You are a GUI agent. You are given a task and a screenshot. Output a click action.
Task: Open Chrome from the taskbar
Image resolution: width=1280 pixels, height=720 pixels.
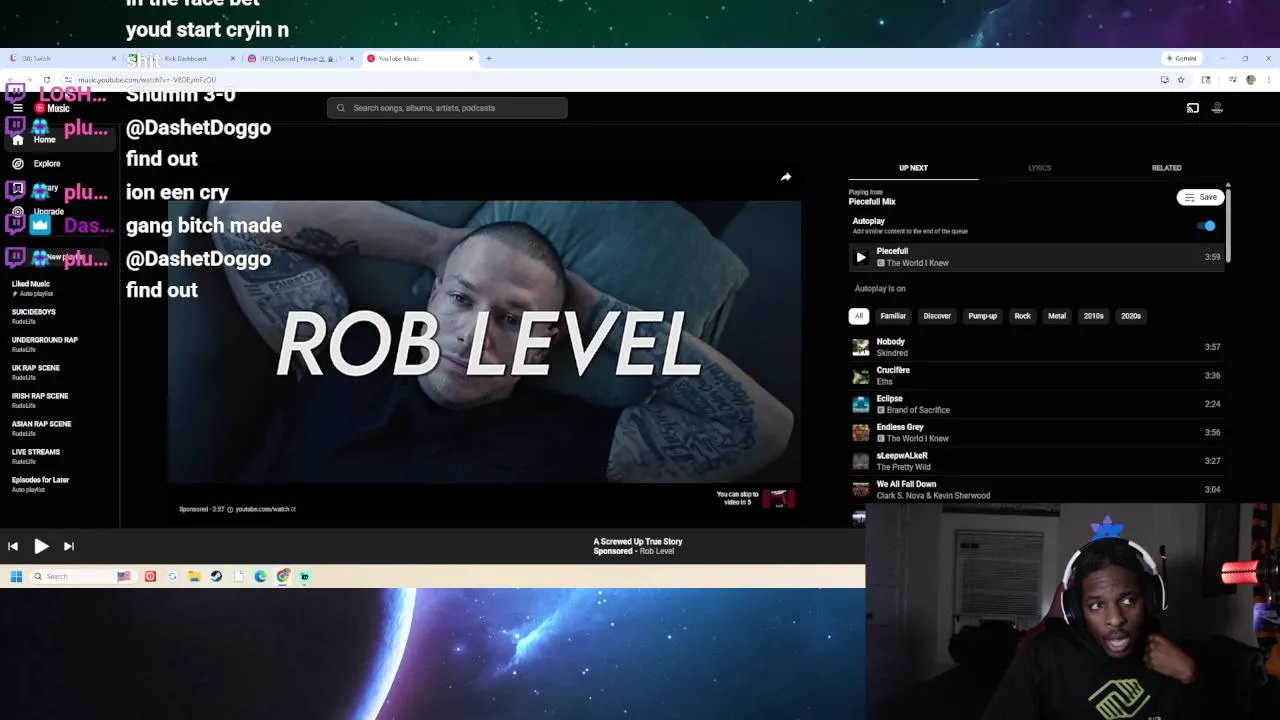tap(283, 576)
